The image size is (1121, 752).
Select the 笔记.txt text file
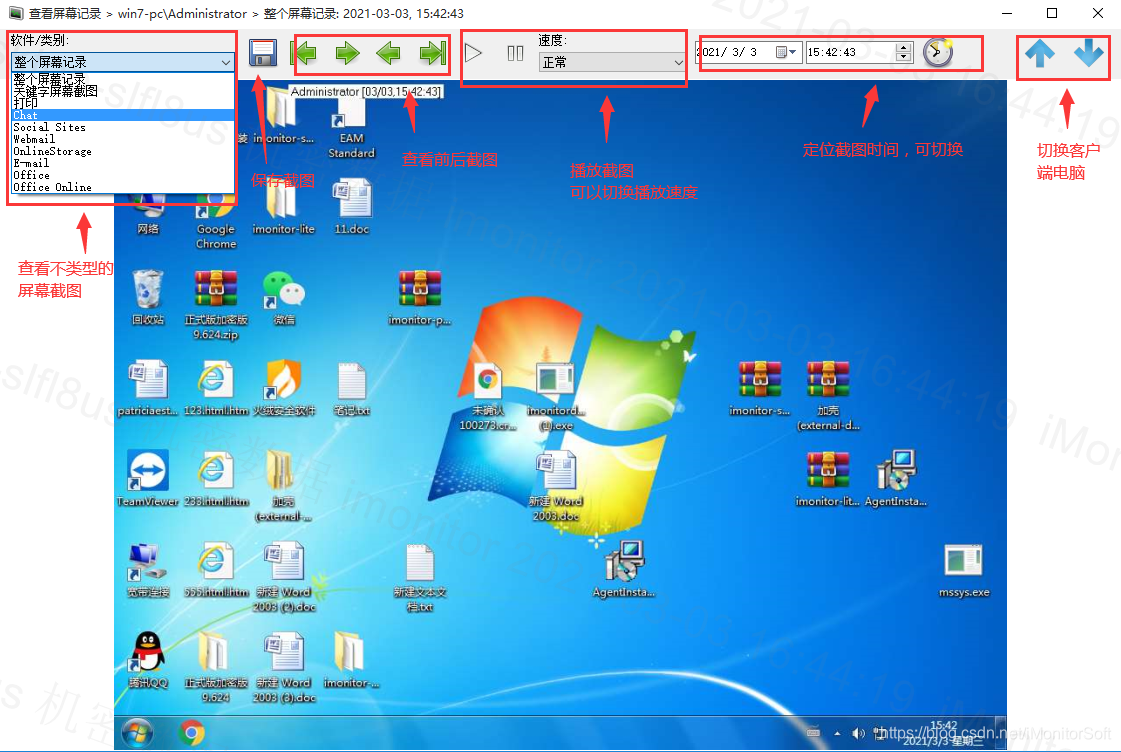click(352, 388)
